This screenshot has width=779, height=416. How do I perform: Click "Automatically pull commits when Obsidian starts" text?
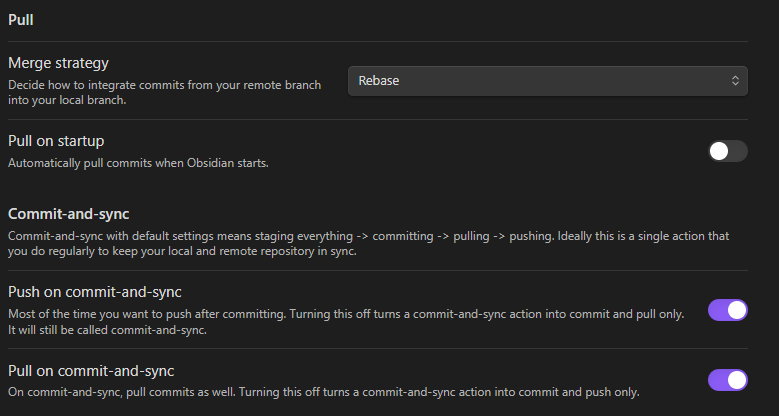[139, 162]
